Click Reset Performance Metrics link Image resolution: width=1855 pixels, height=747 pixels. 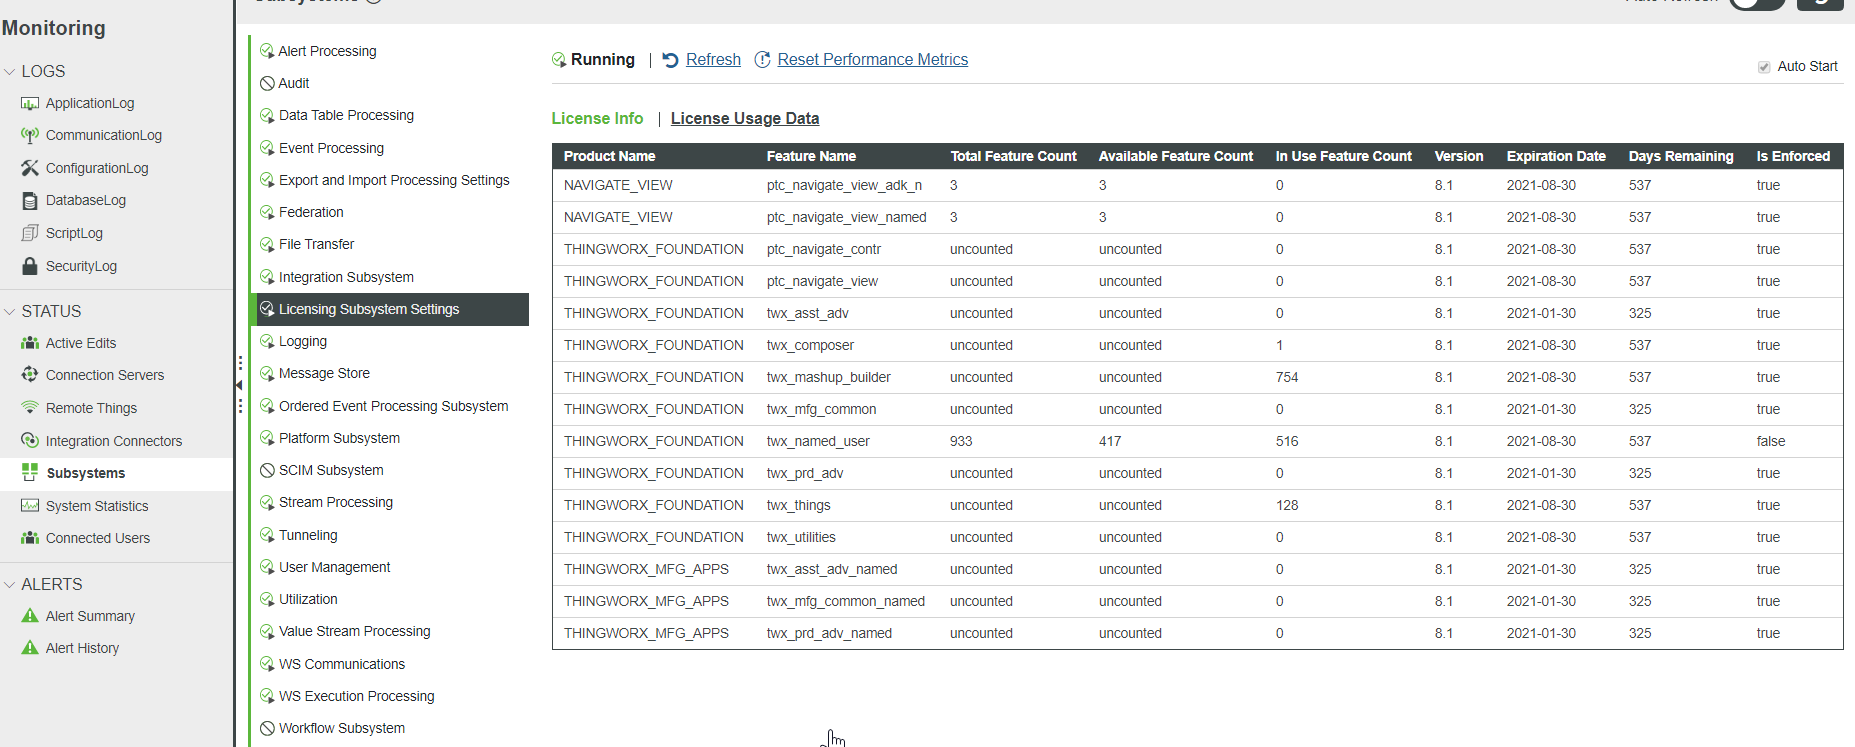pos(873,60)
